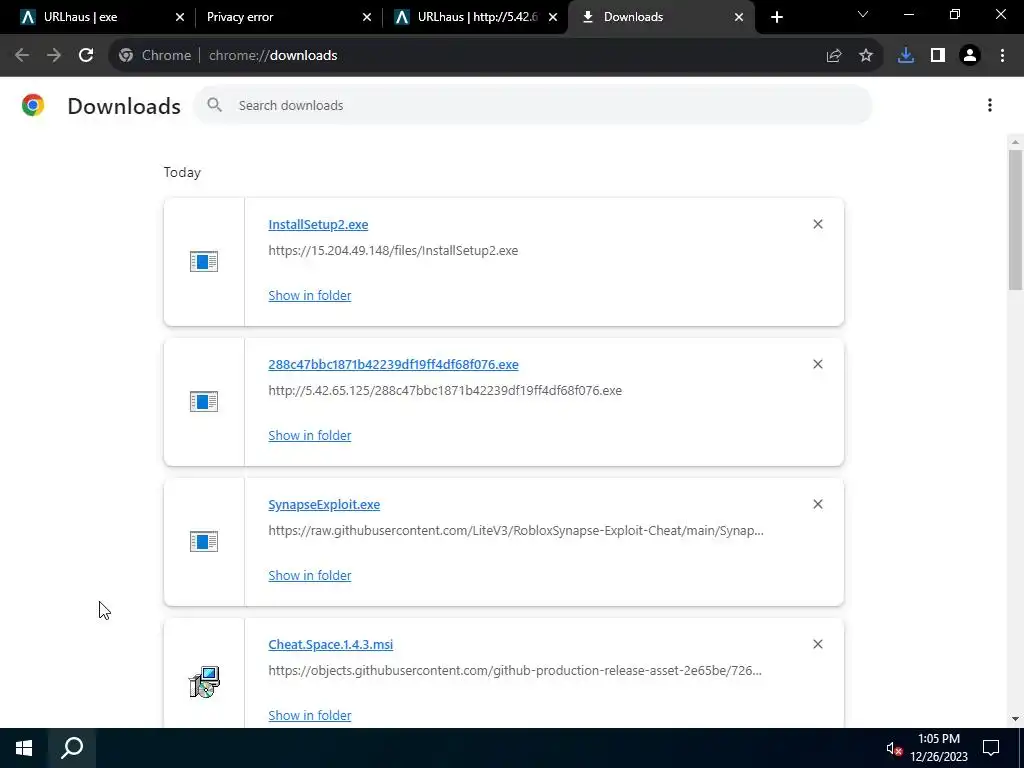
Task: Show SynapseExploit.exe in folder
Action: (x=310, y=575)
